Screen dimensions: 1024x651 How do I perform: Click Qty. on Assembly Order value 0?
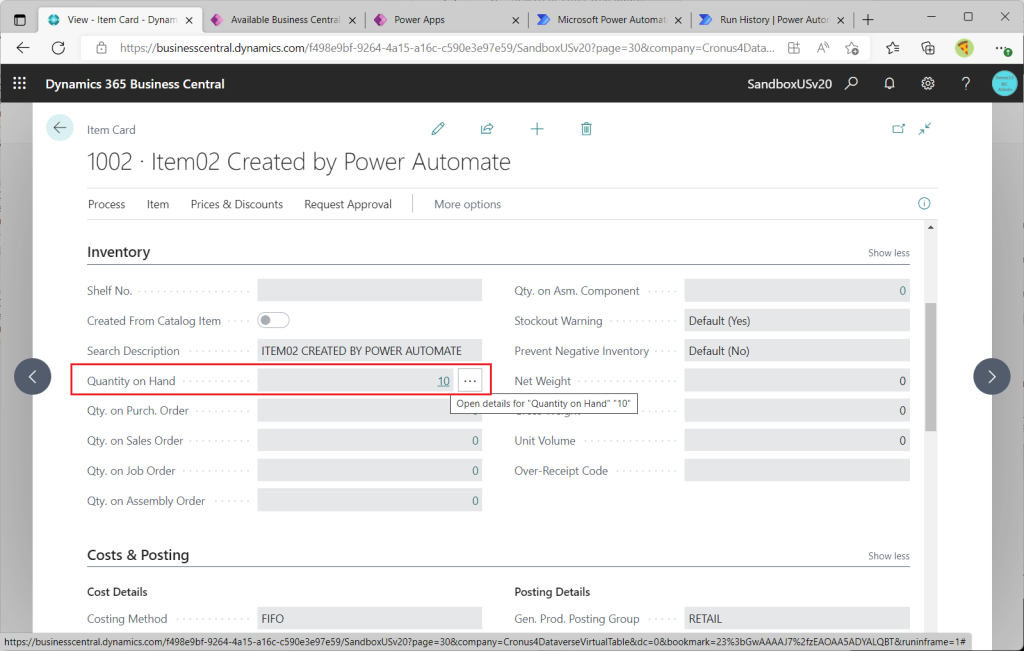(475, 501)
